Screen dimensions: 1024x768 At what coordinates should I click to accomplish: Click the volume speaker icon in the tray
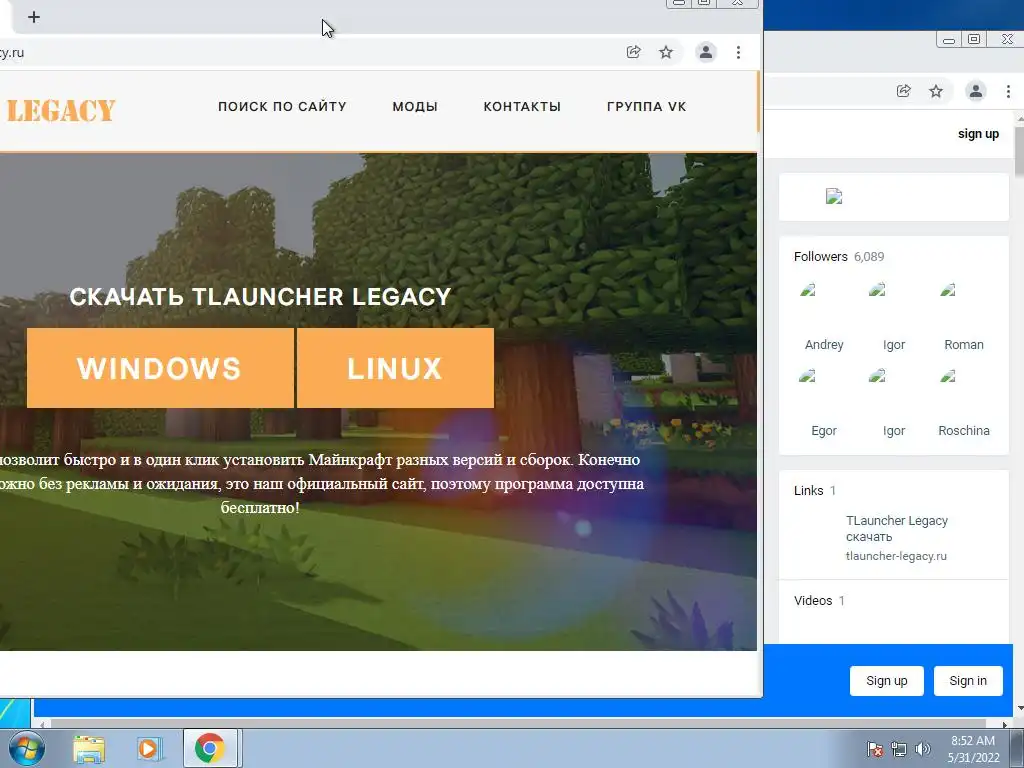pyautogui.click(x=923, y=750)
